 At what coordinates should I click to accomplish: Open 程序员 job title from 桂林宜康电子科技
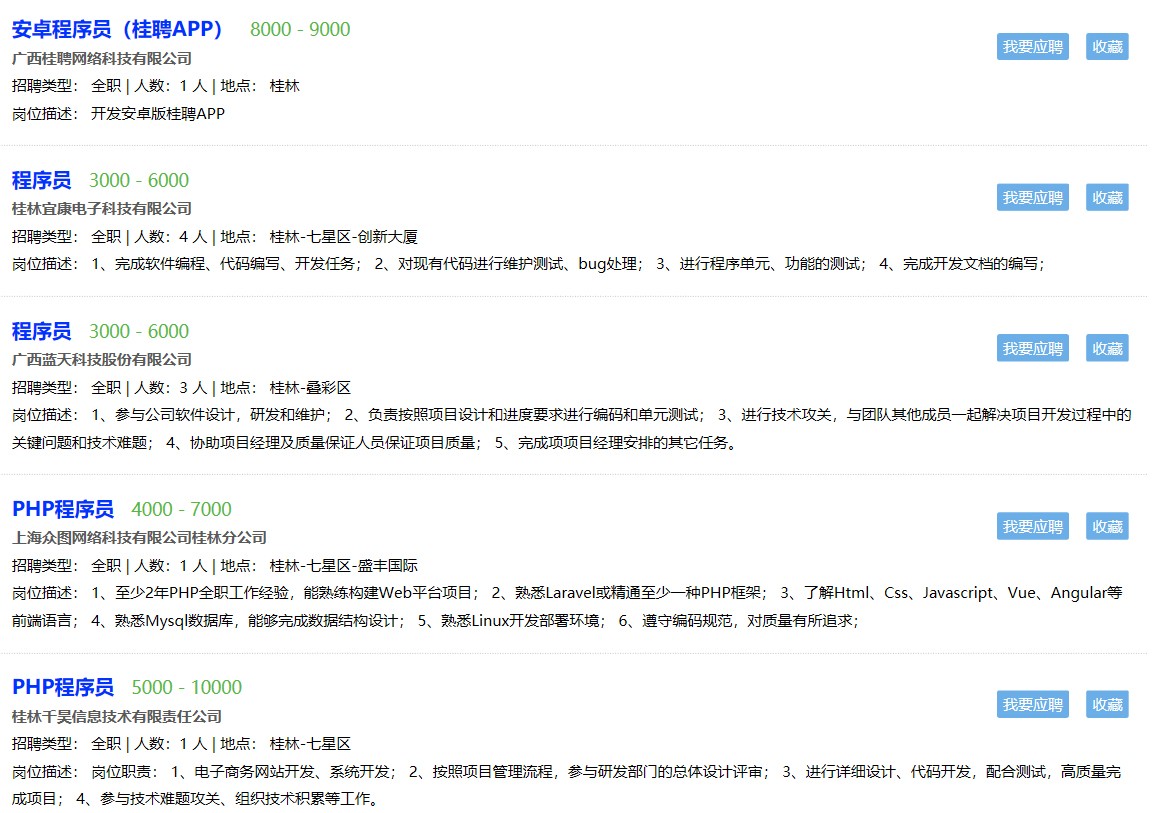pos(41,180)
